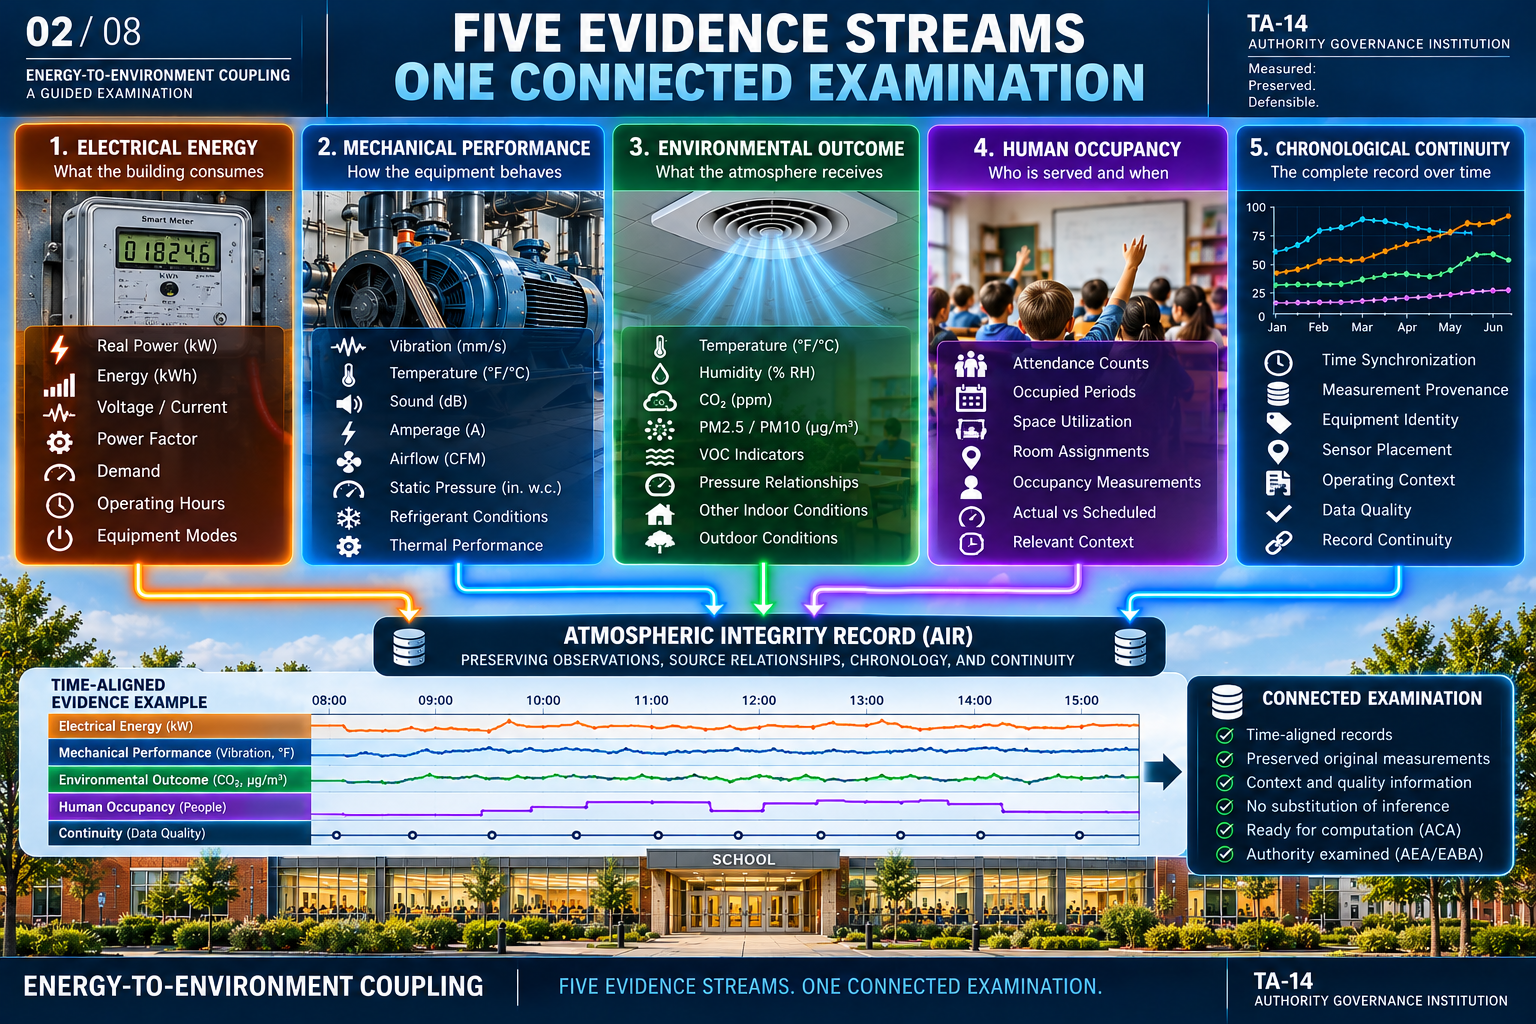This screenshot has width=1536, height=1024.
Task: Select the CO₂ cloud icon
Action: 660,402
